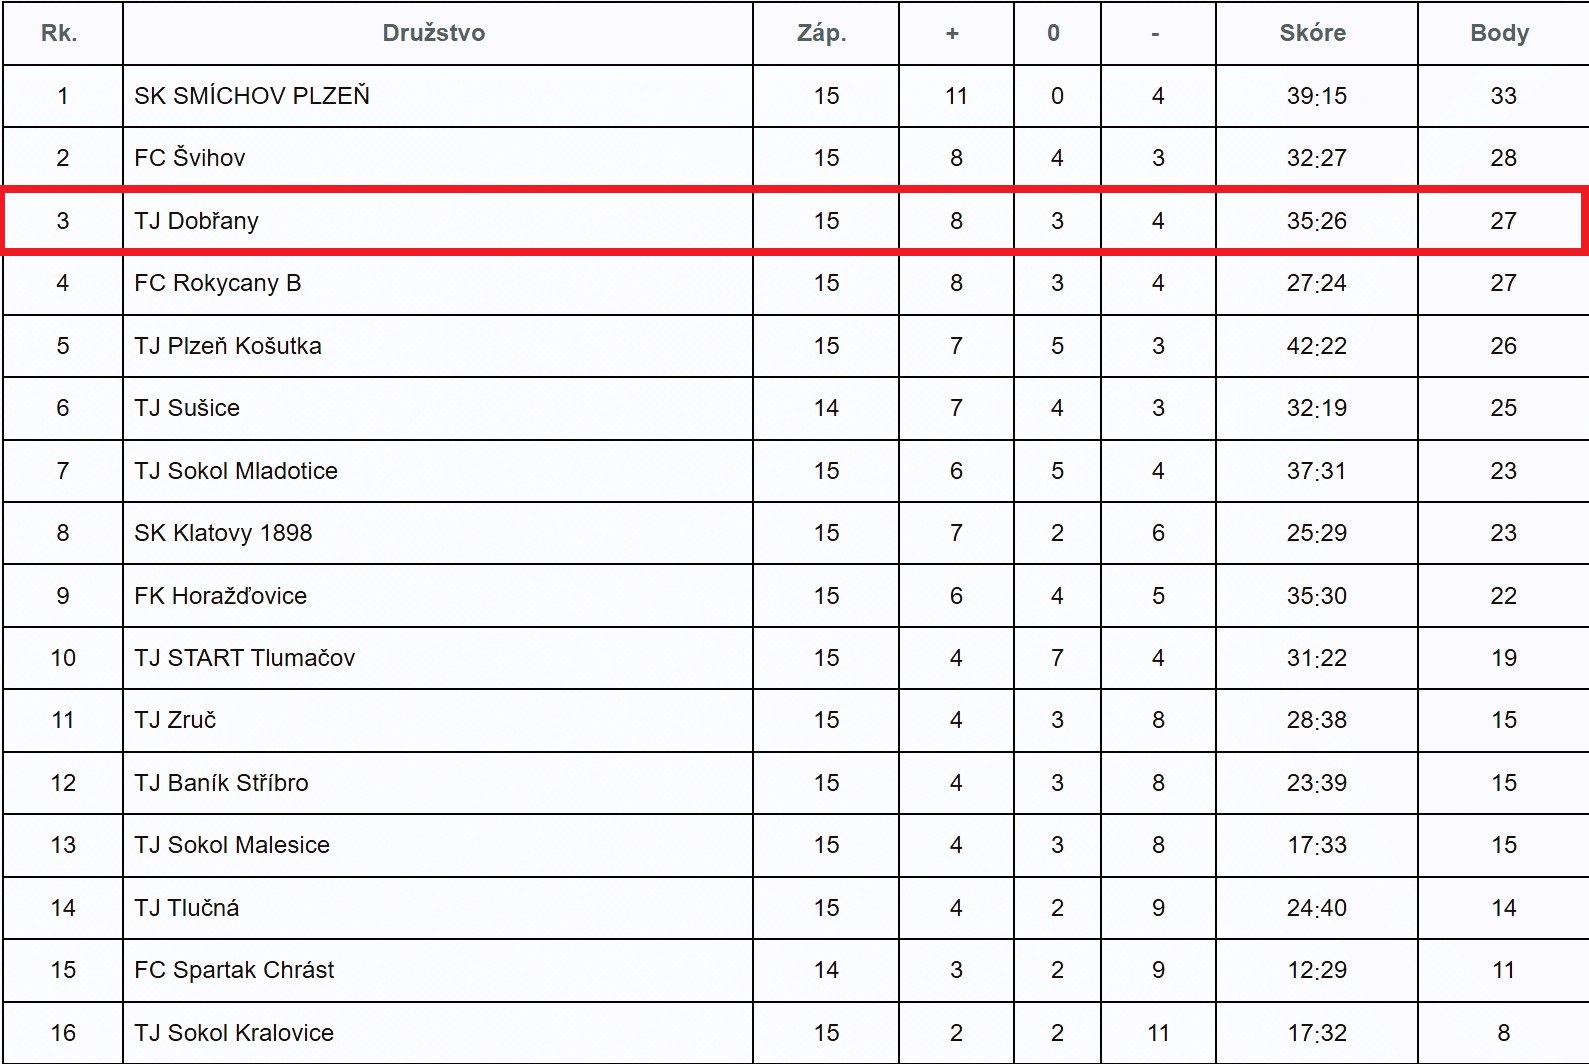Click the highlighted TJ Dobřany team name
Viewport: 1589px width, 1064px height.
click(x=197, y=221)
